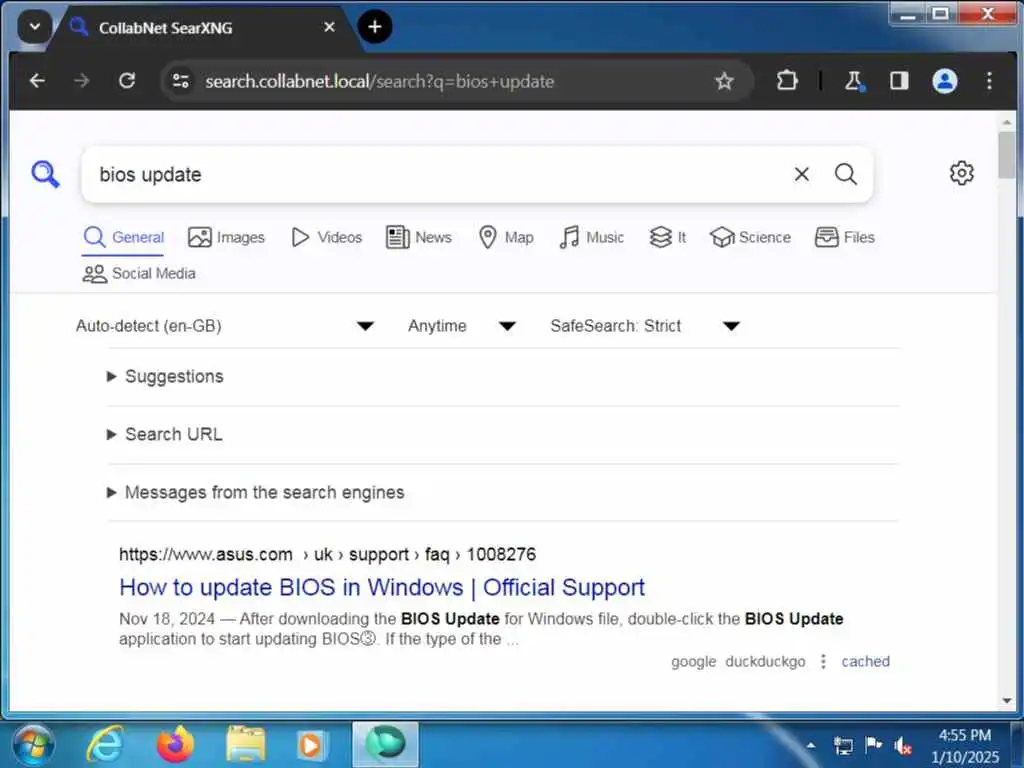Toggle the browser side panel icon
The width and height of the screenshot is (1024, 768).
[x=899, y=81]
